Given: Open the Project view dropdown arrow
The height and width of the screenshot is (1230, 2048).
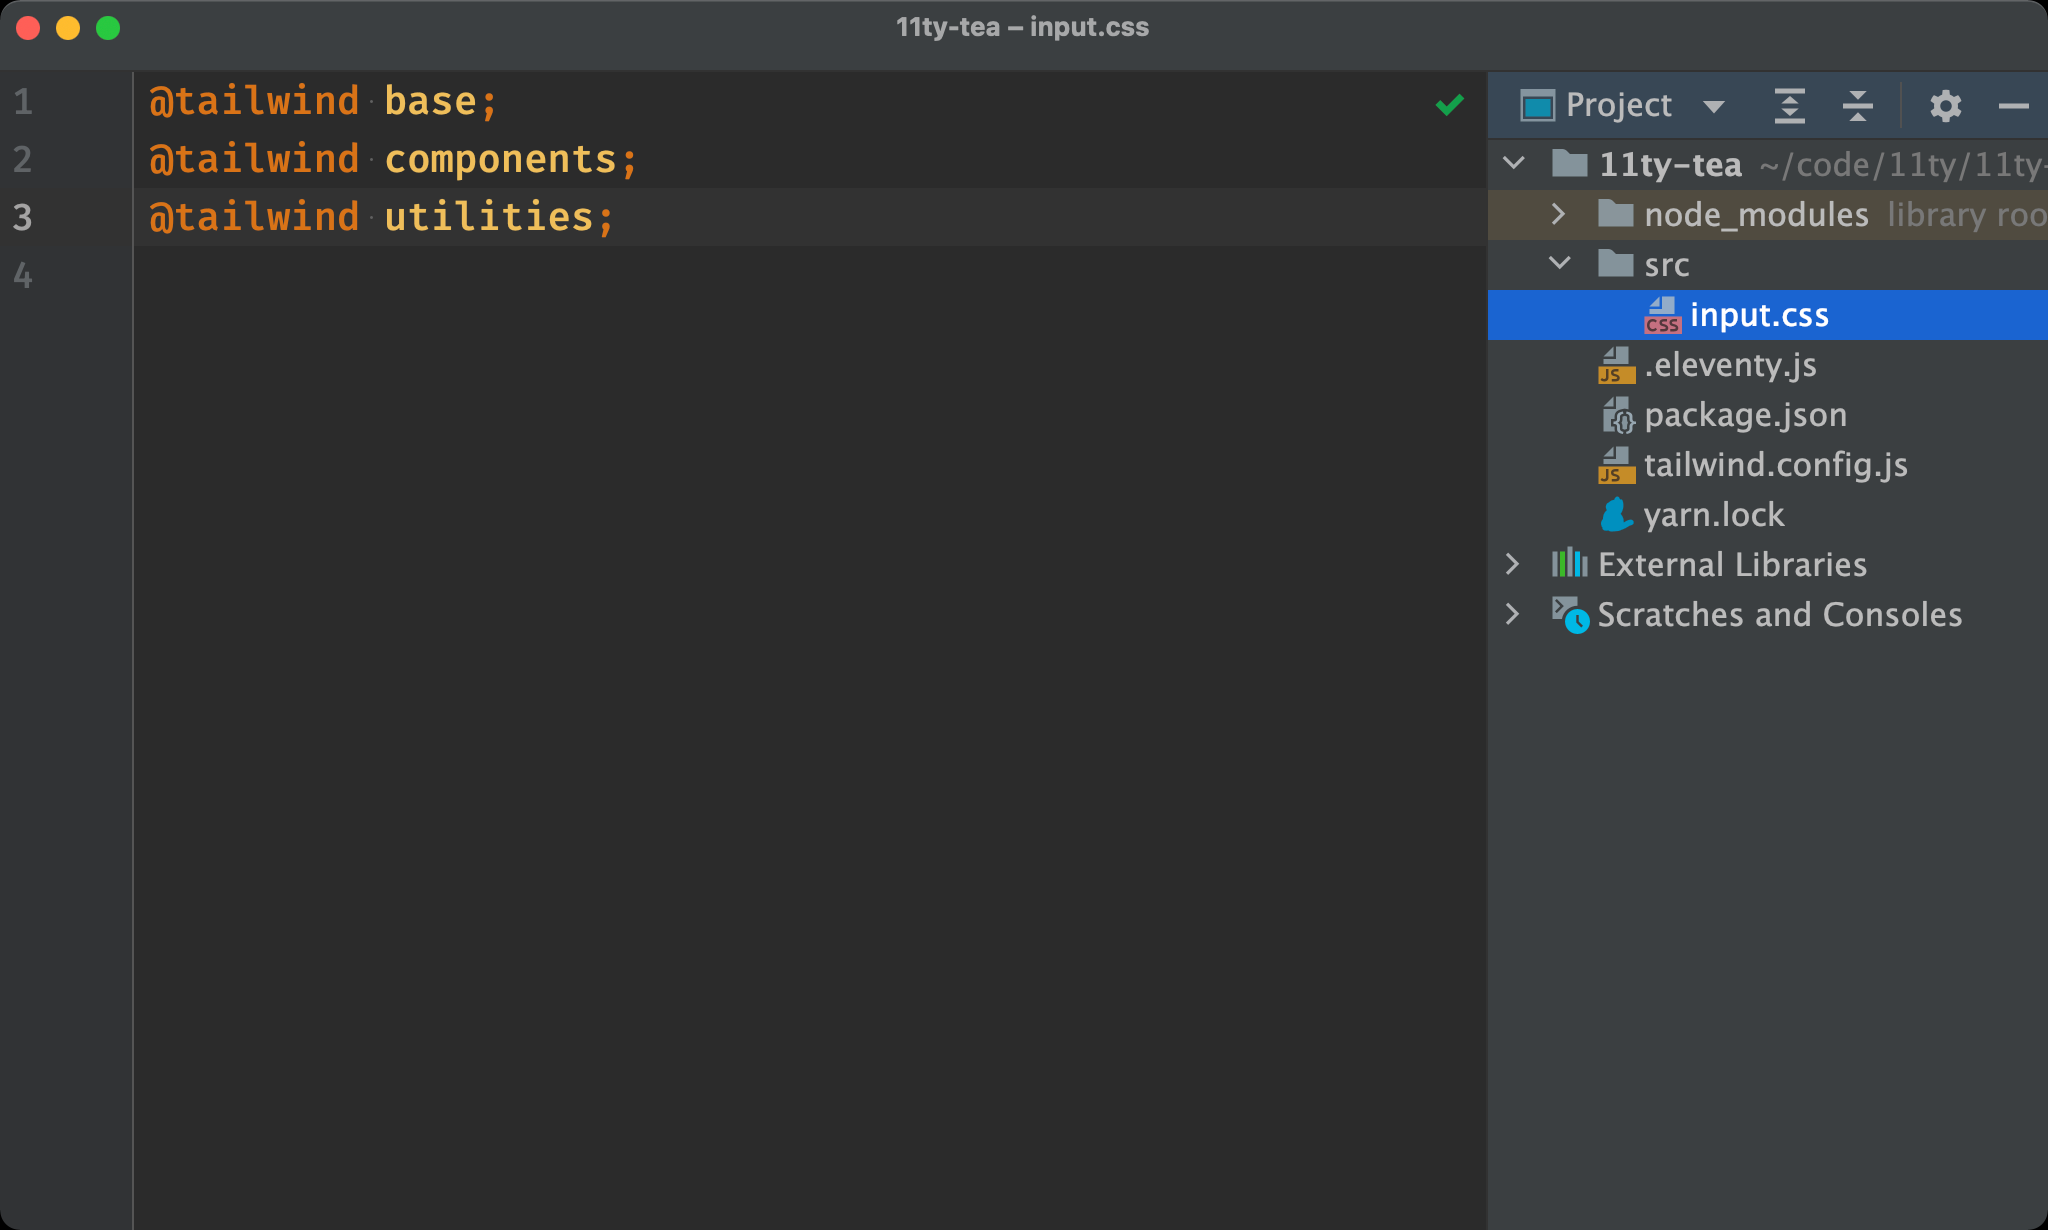Looking at the screenshot, I should coord(1713,107).
